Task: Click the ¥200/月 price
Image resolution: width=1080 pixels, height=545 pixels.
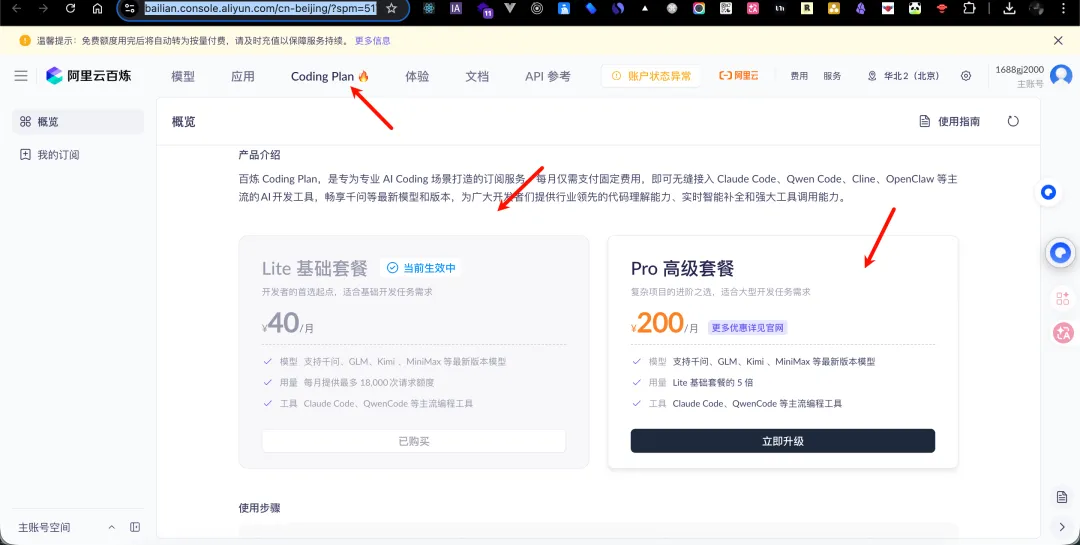Action: [665, 324]
